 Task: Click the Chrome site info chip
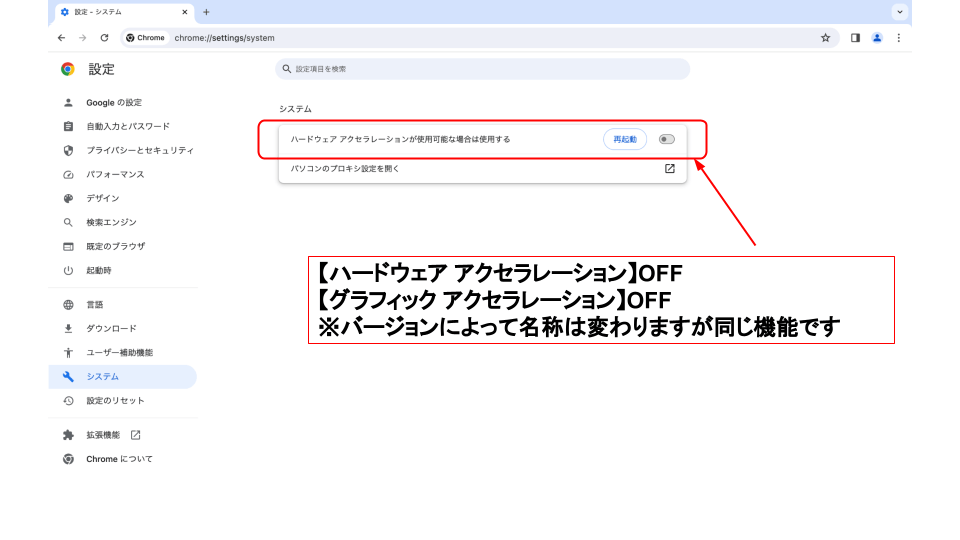pos(146,38)
